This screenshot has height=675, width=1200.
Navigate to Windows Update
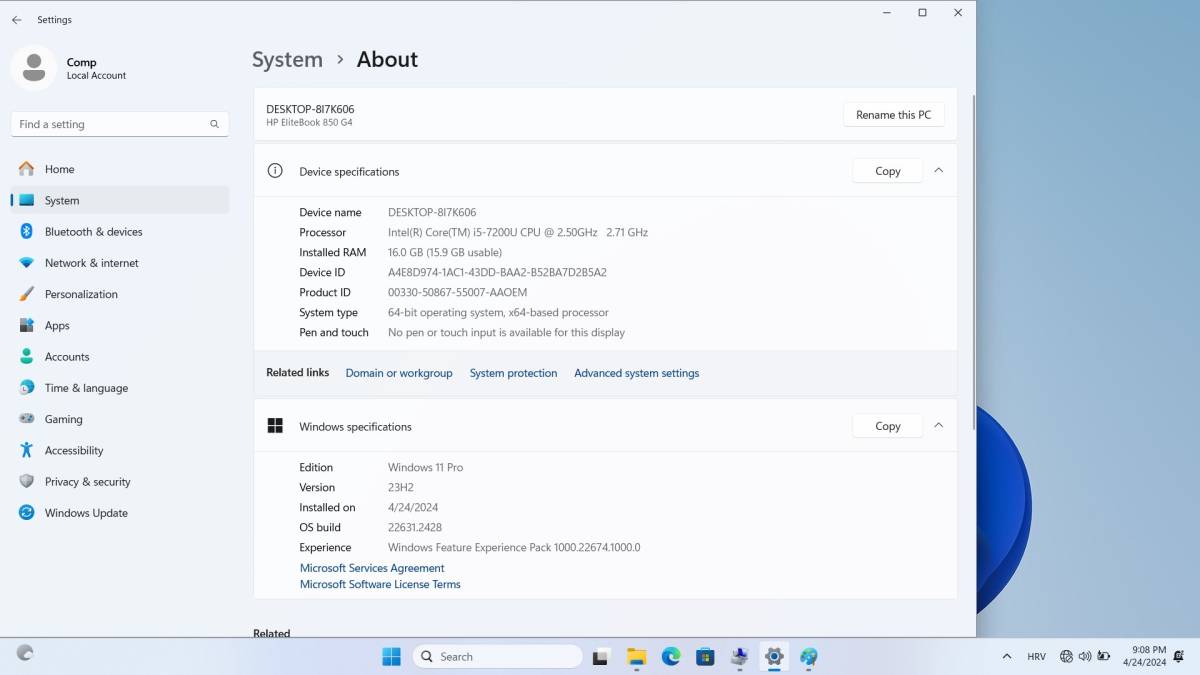pyautogui.click(x=120, y=513)
